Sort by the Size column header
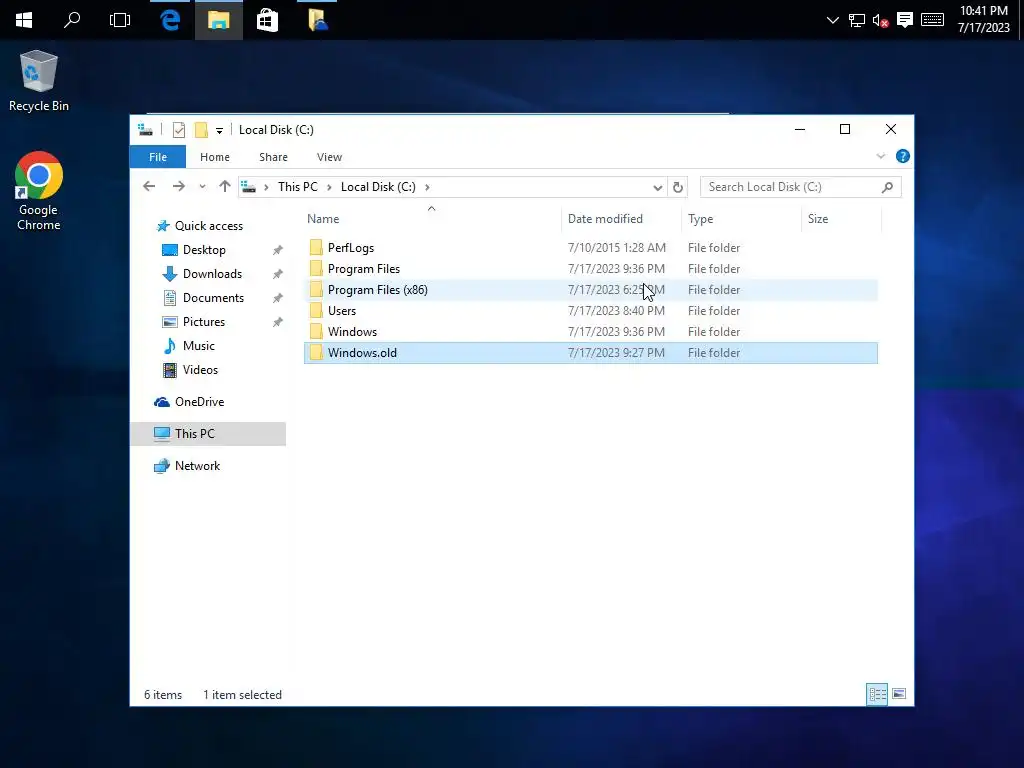 841,219
